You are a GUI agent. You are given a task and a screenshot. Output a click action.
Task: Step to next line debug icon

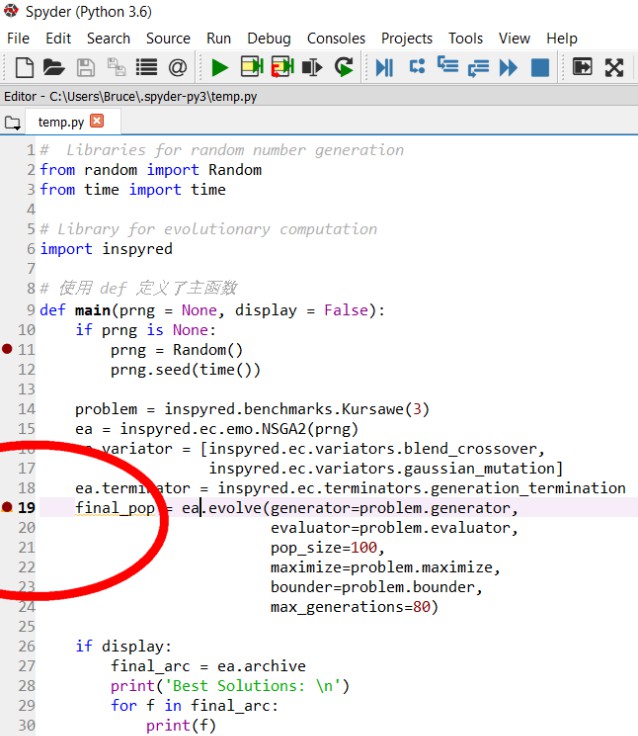[417, 66]
